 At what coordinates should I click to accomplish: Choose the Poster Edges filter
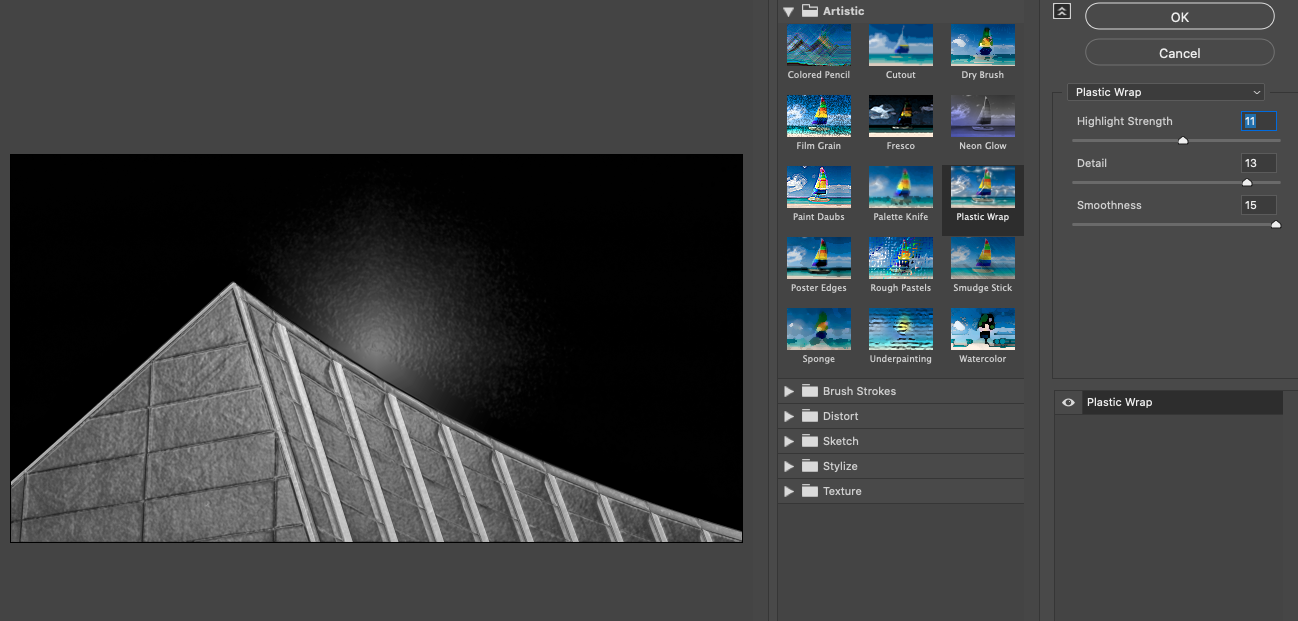click(818, 258)
